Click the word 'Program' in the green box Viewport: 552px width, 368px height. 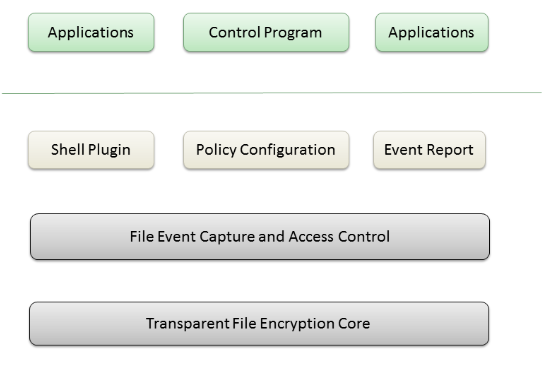pyautogui.click(x=293, y=33)
